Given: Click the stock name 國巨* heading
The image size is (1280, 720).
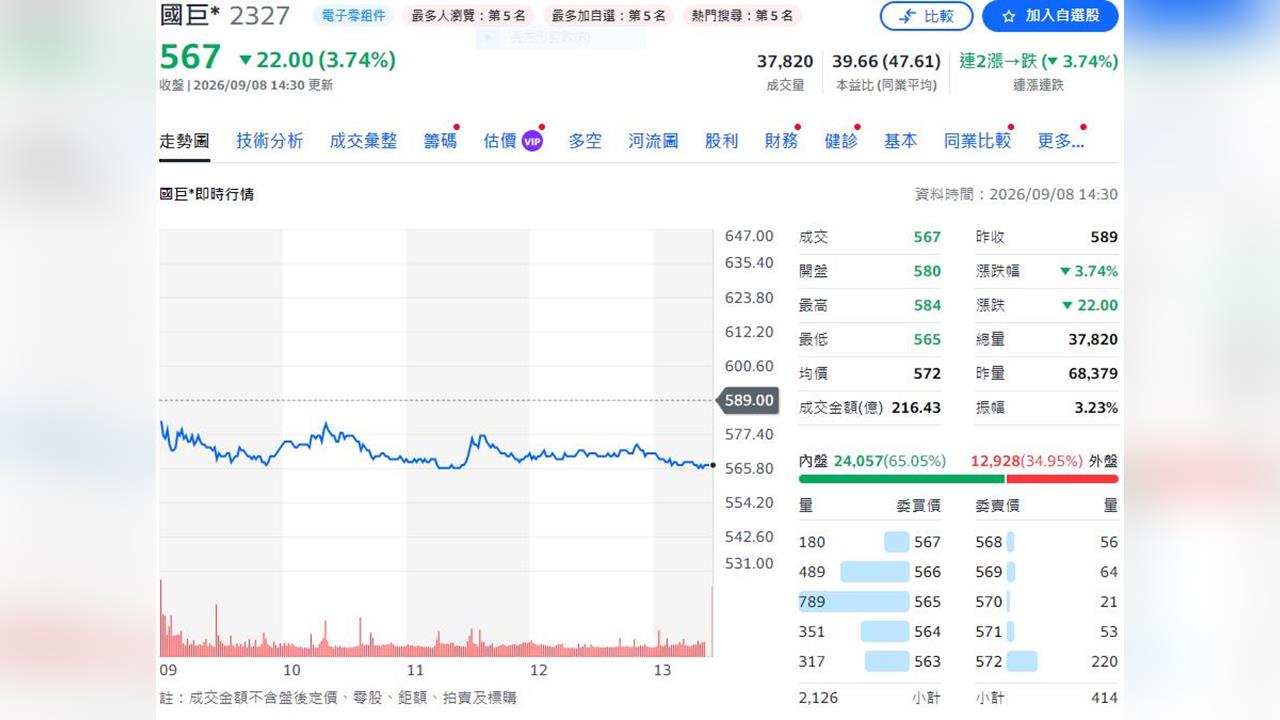Looking at the screenshot, I should coord(190,15).
